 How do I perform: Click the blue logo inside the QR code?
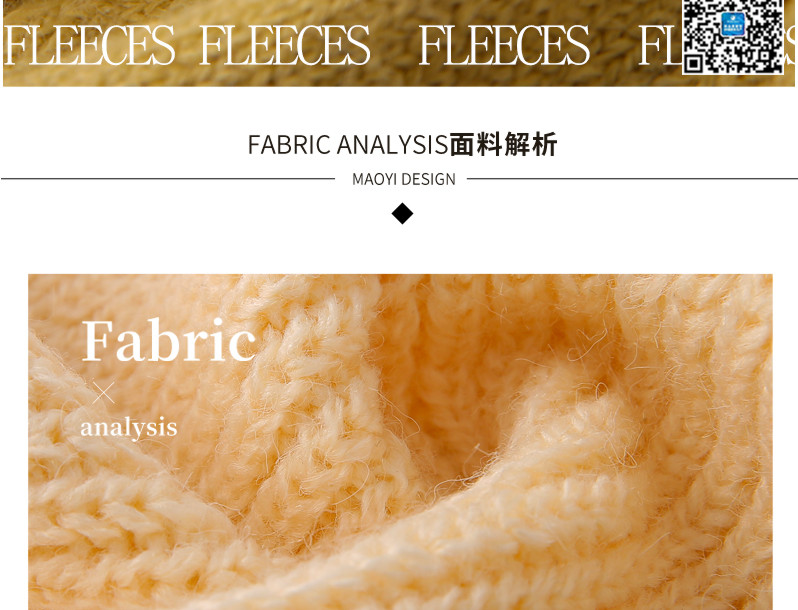(733, 23)
